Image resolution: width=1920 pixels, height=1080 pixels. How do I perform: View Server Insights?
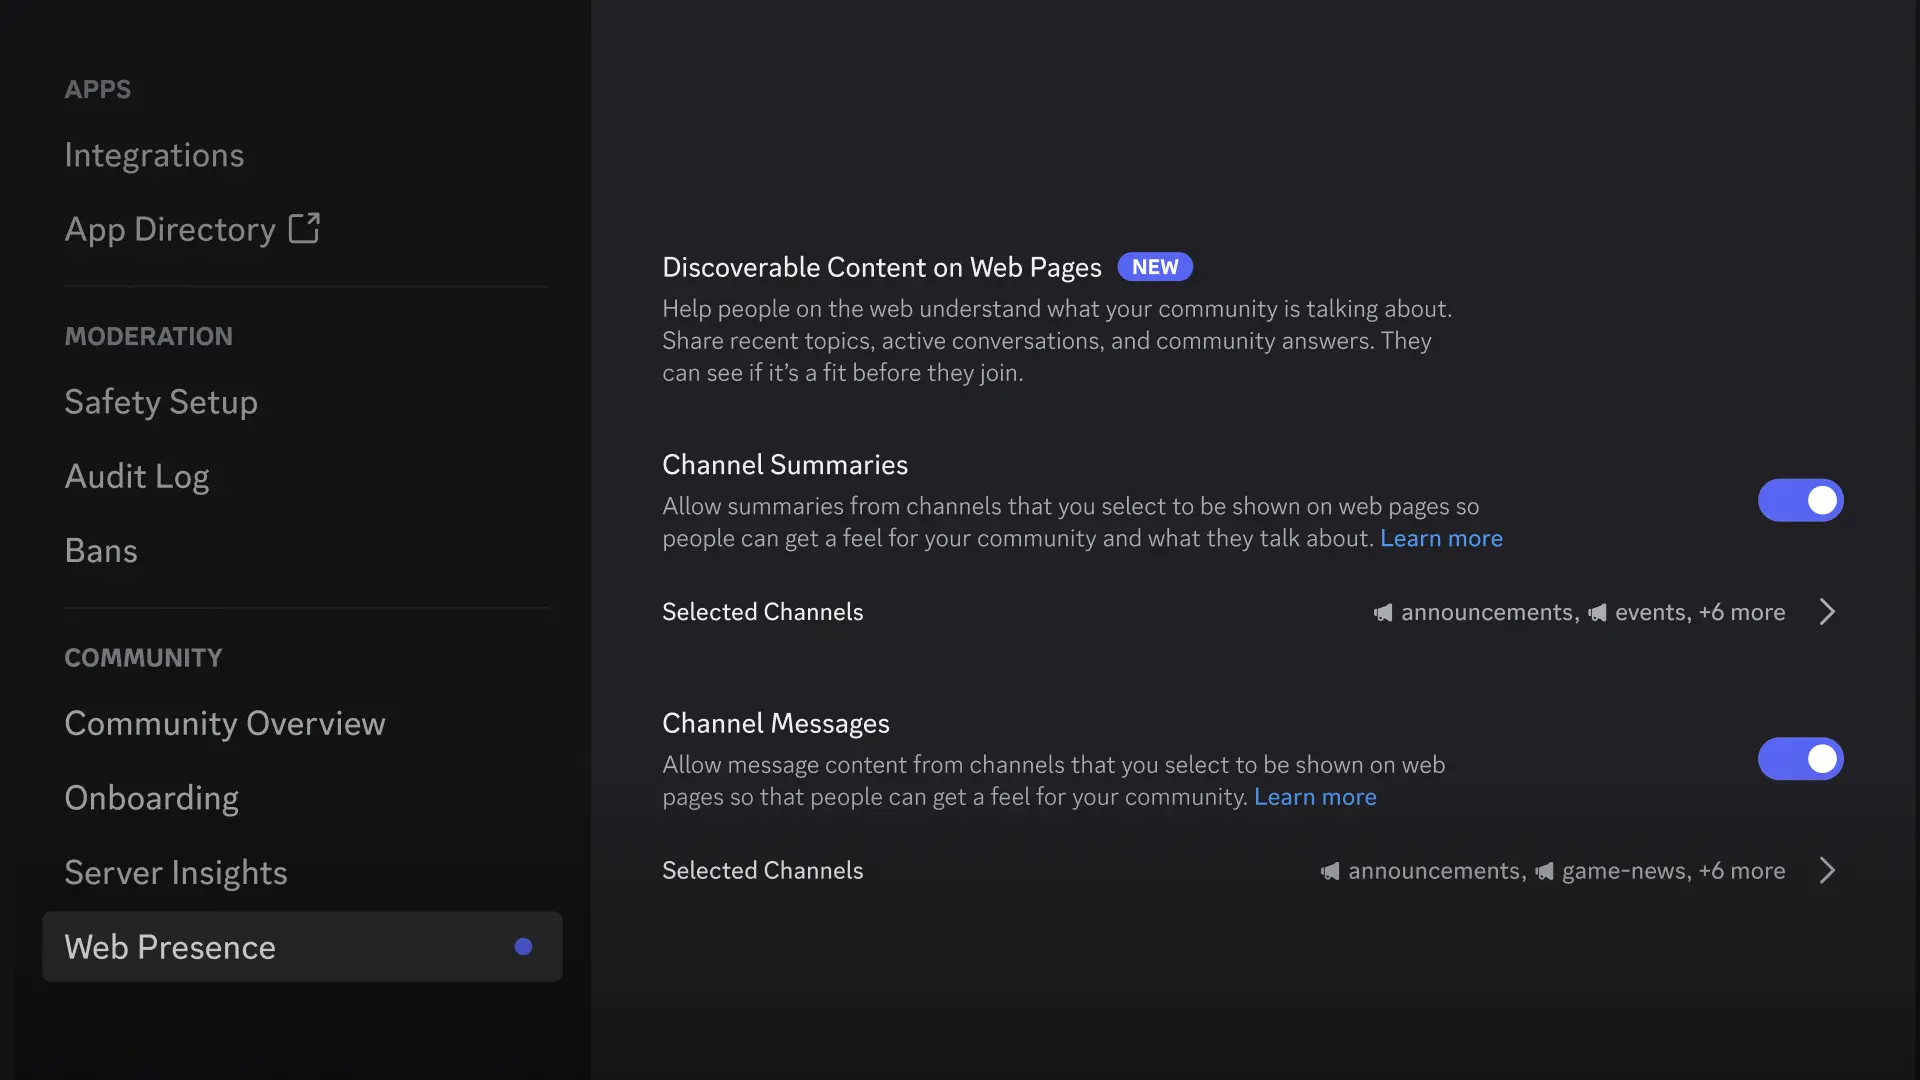click(176, 872)
